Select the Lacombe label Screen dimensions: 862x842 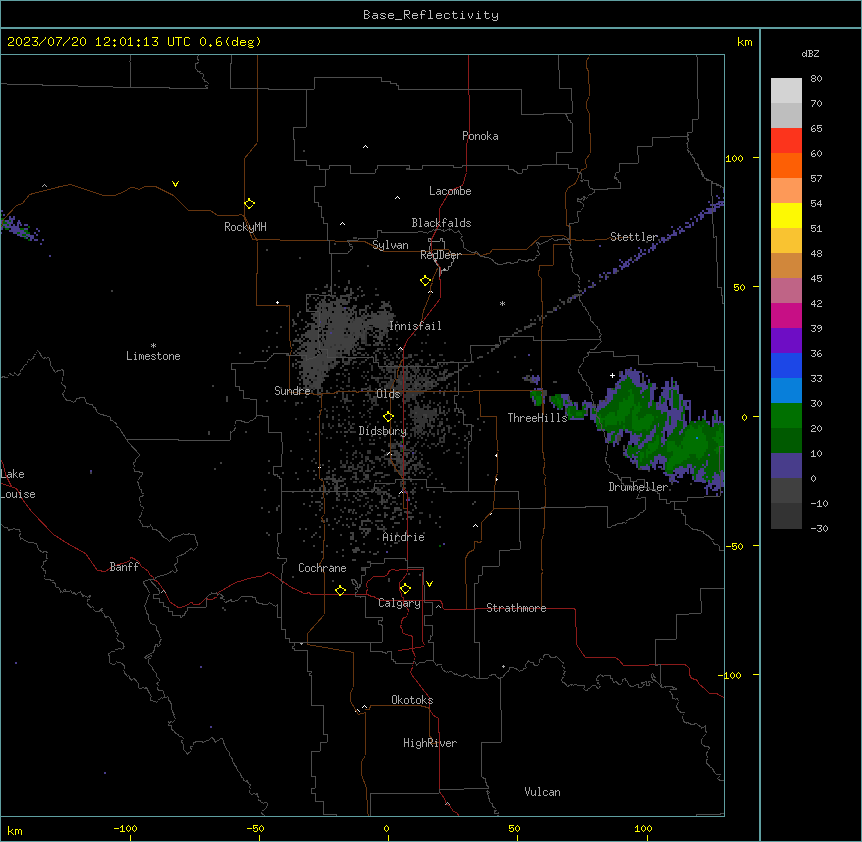pos(450,191)
